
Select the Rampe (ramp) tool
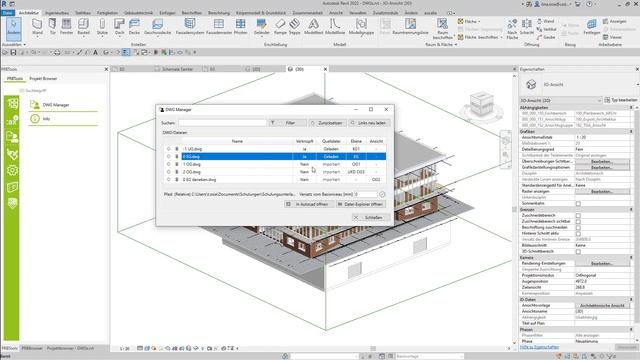coord(280,27)
